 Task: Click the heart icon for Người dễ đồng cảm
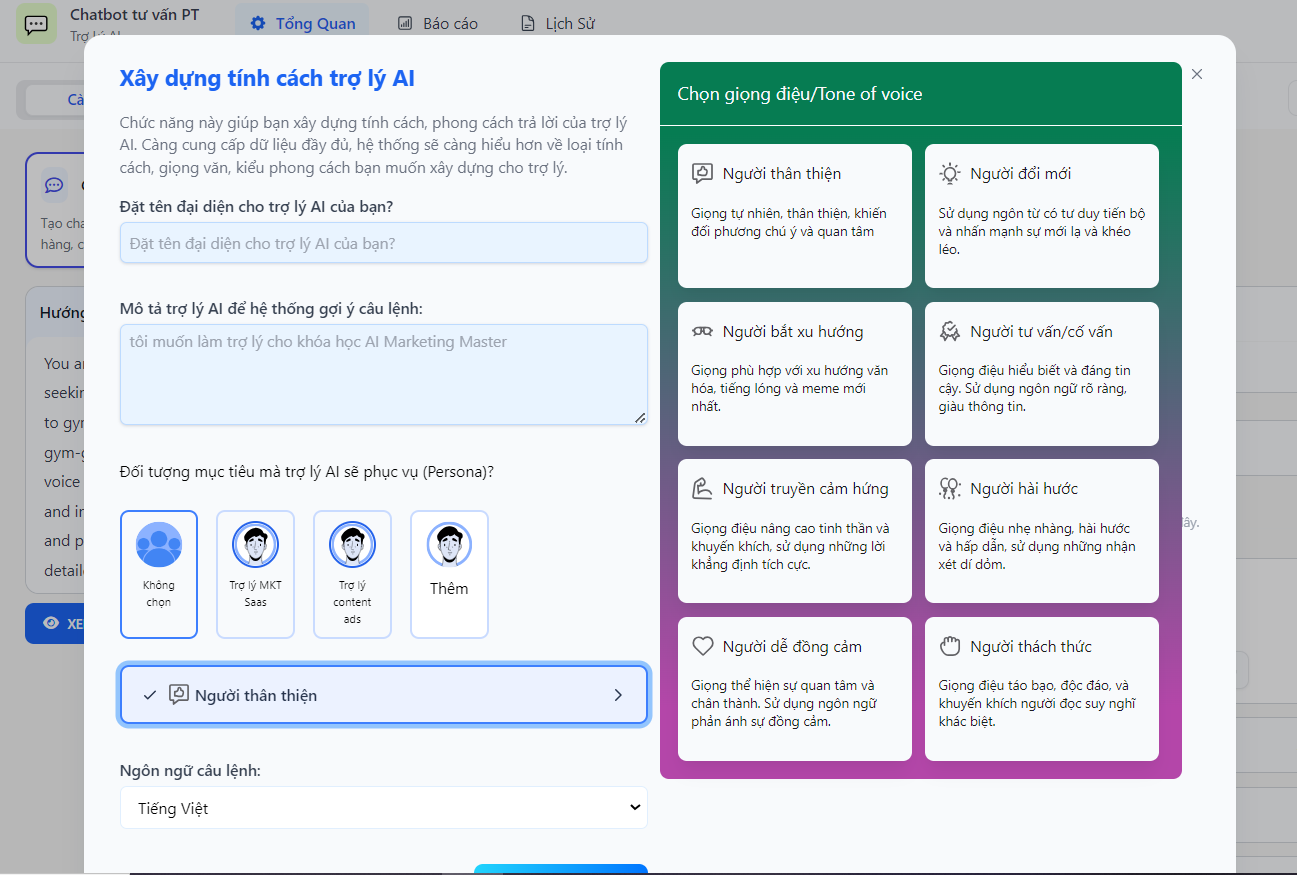click(702, 647)
